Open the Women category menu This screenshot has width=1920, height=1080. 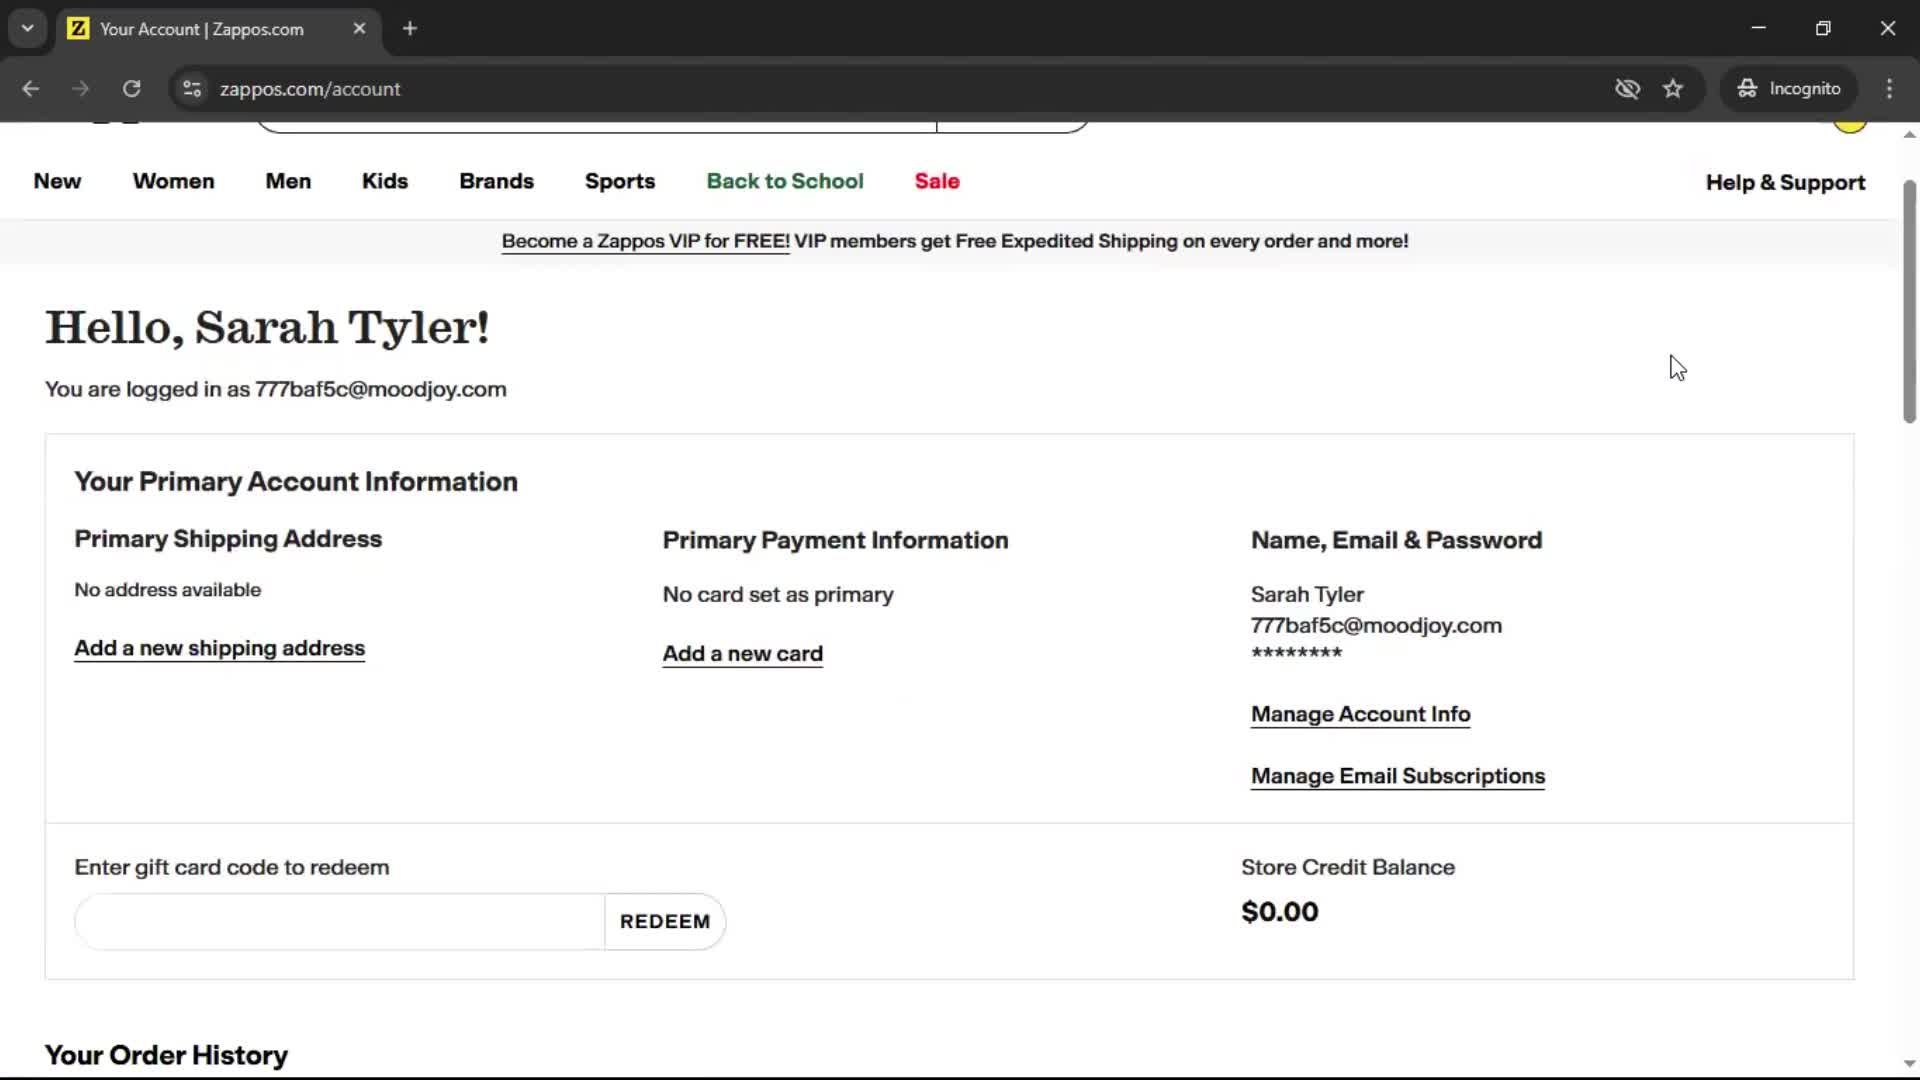click(x=173, y=181)
